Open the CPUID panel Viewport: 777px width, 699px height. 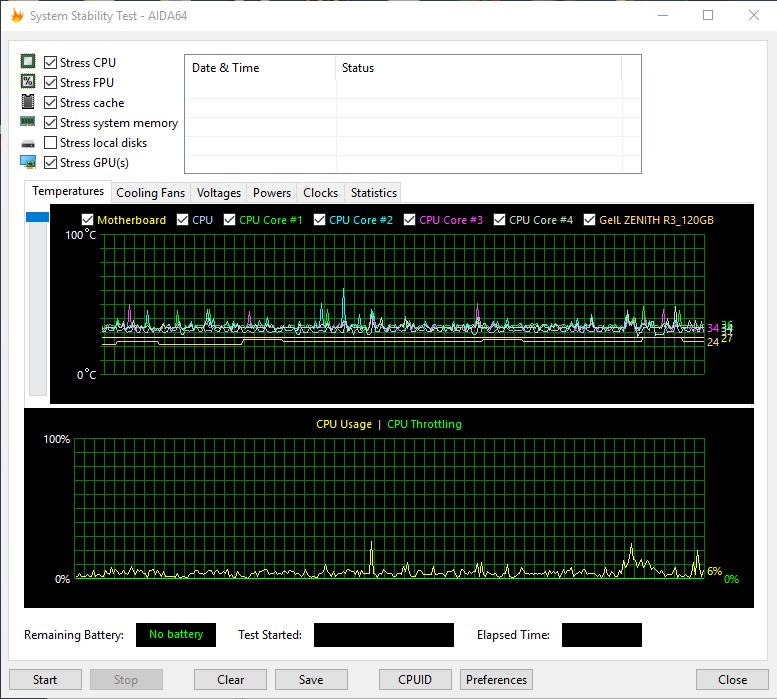[x=415, y=679]
